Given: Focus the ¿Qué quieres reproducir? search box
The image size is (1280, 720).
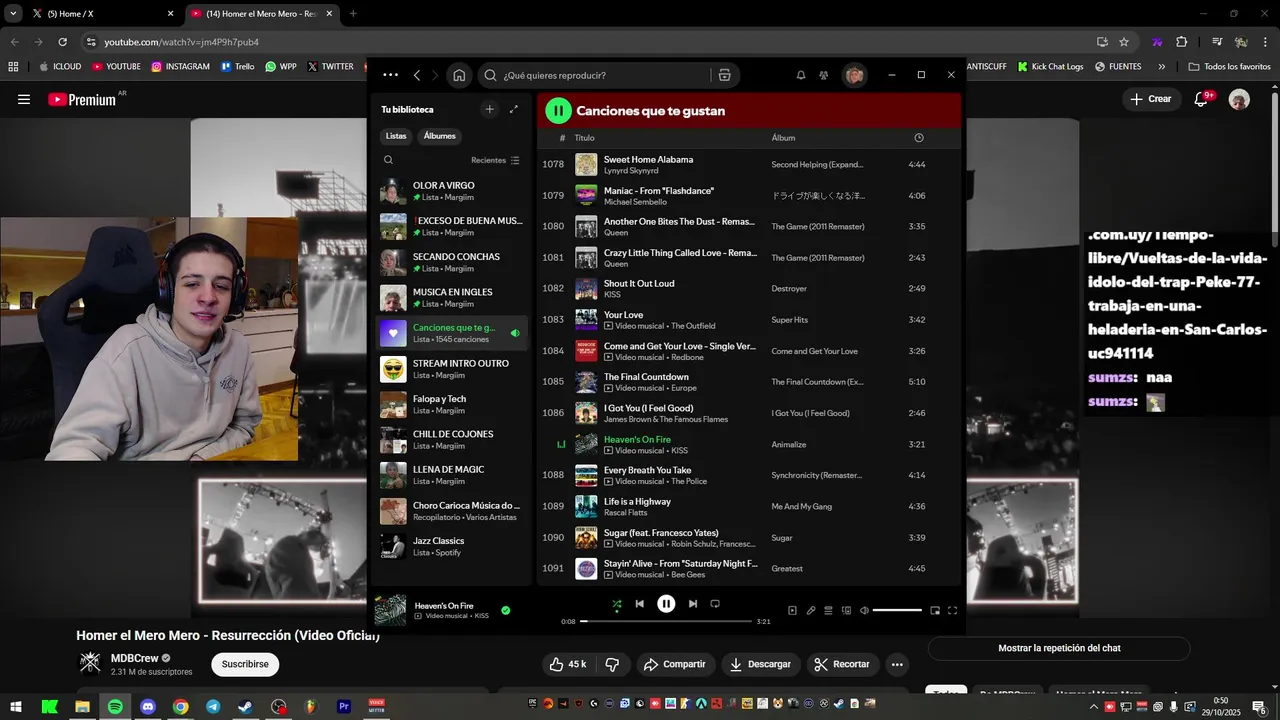Looking at the screenshot, I should (x=595, y=75).
